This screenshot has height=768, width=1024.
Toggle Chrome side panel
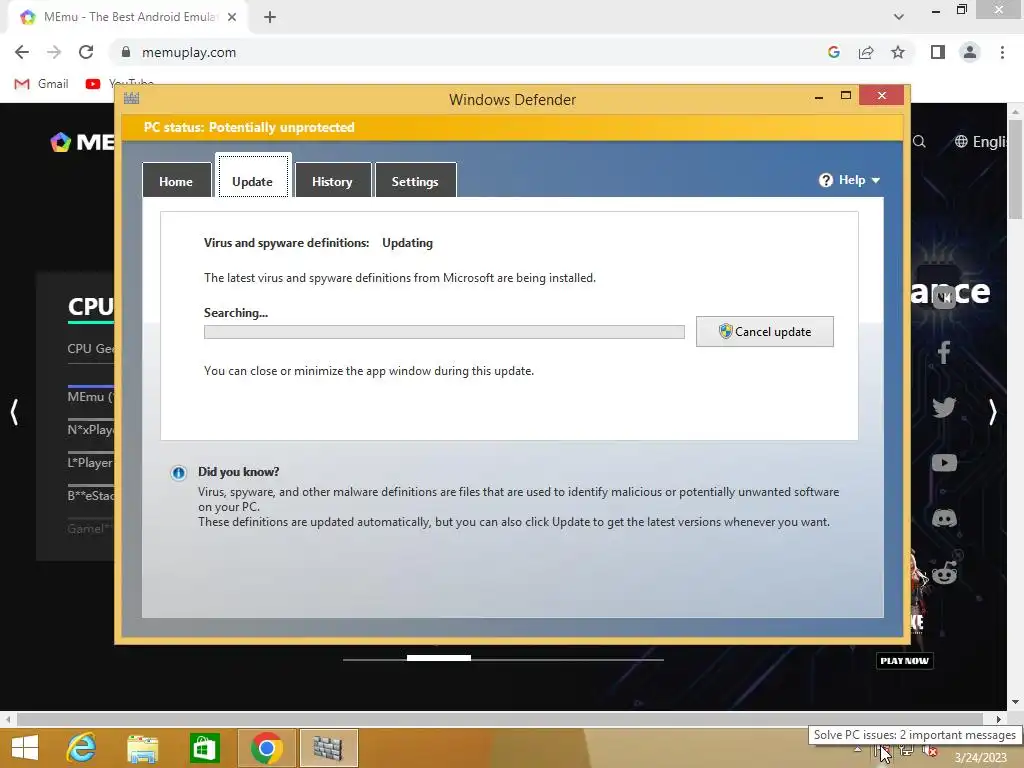point(938,52)
